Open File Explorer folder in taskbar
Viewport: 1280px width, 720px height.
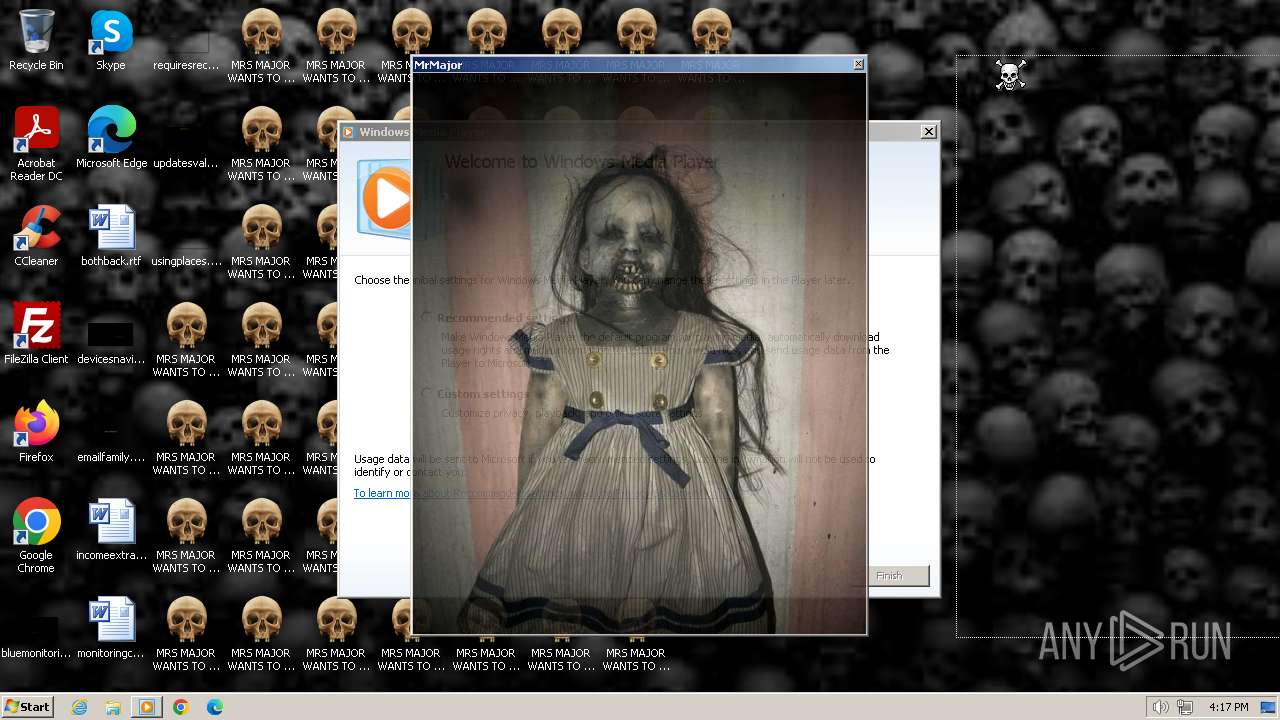113,707
